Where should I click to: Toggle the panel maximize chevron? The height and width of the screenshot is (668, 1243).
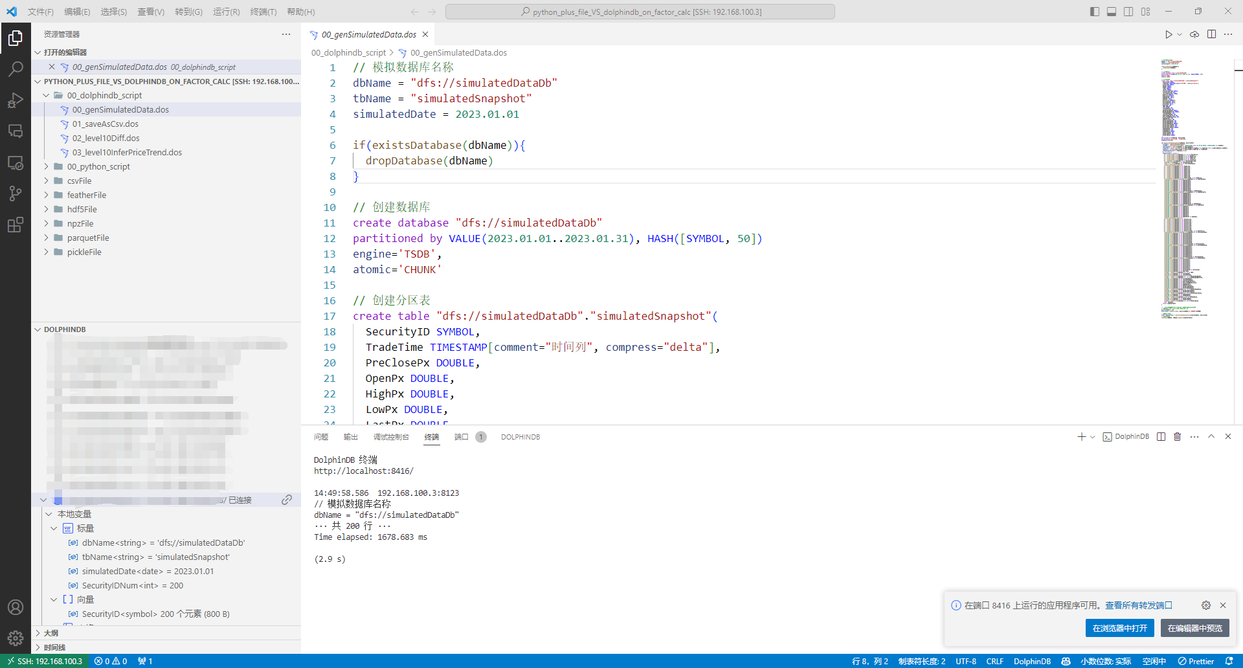(1211, 436)
